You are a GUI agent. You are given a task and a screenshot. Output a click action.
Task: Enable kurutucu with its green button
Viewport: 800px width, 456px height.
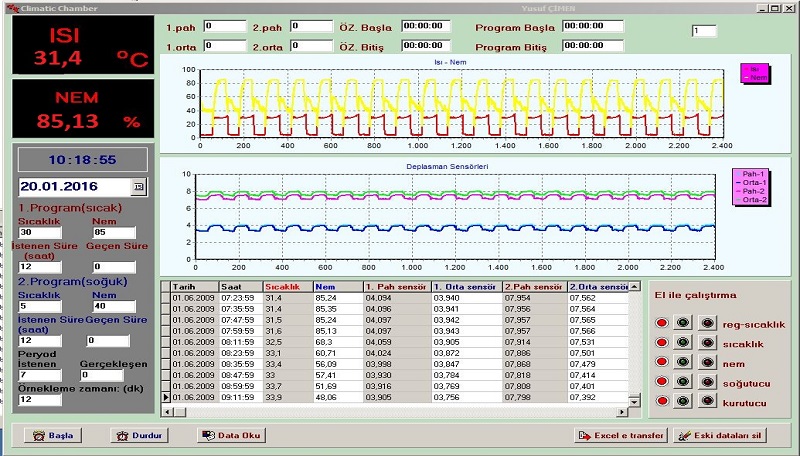pos(683,400)
